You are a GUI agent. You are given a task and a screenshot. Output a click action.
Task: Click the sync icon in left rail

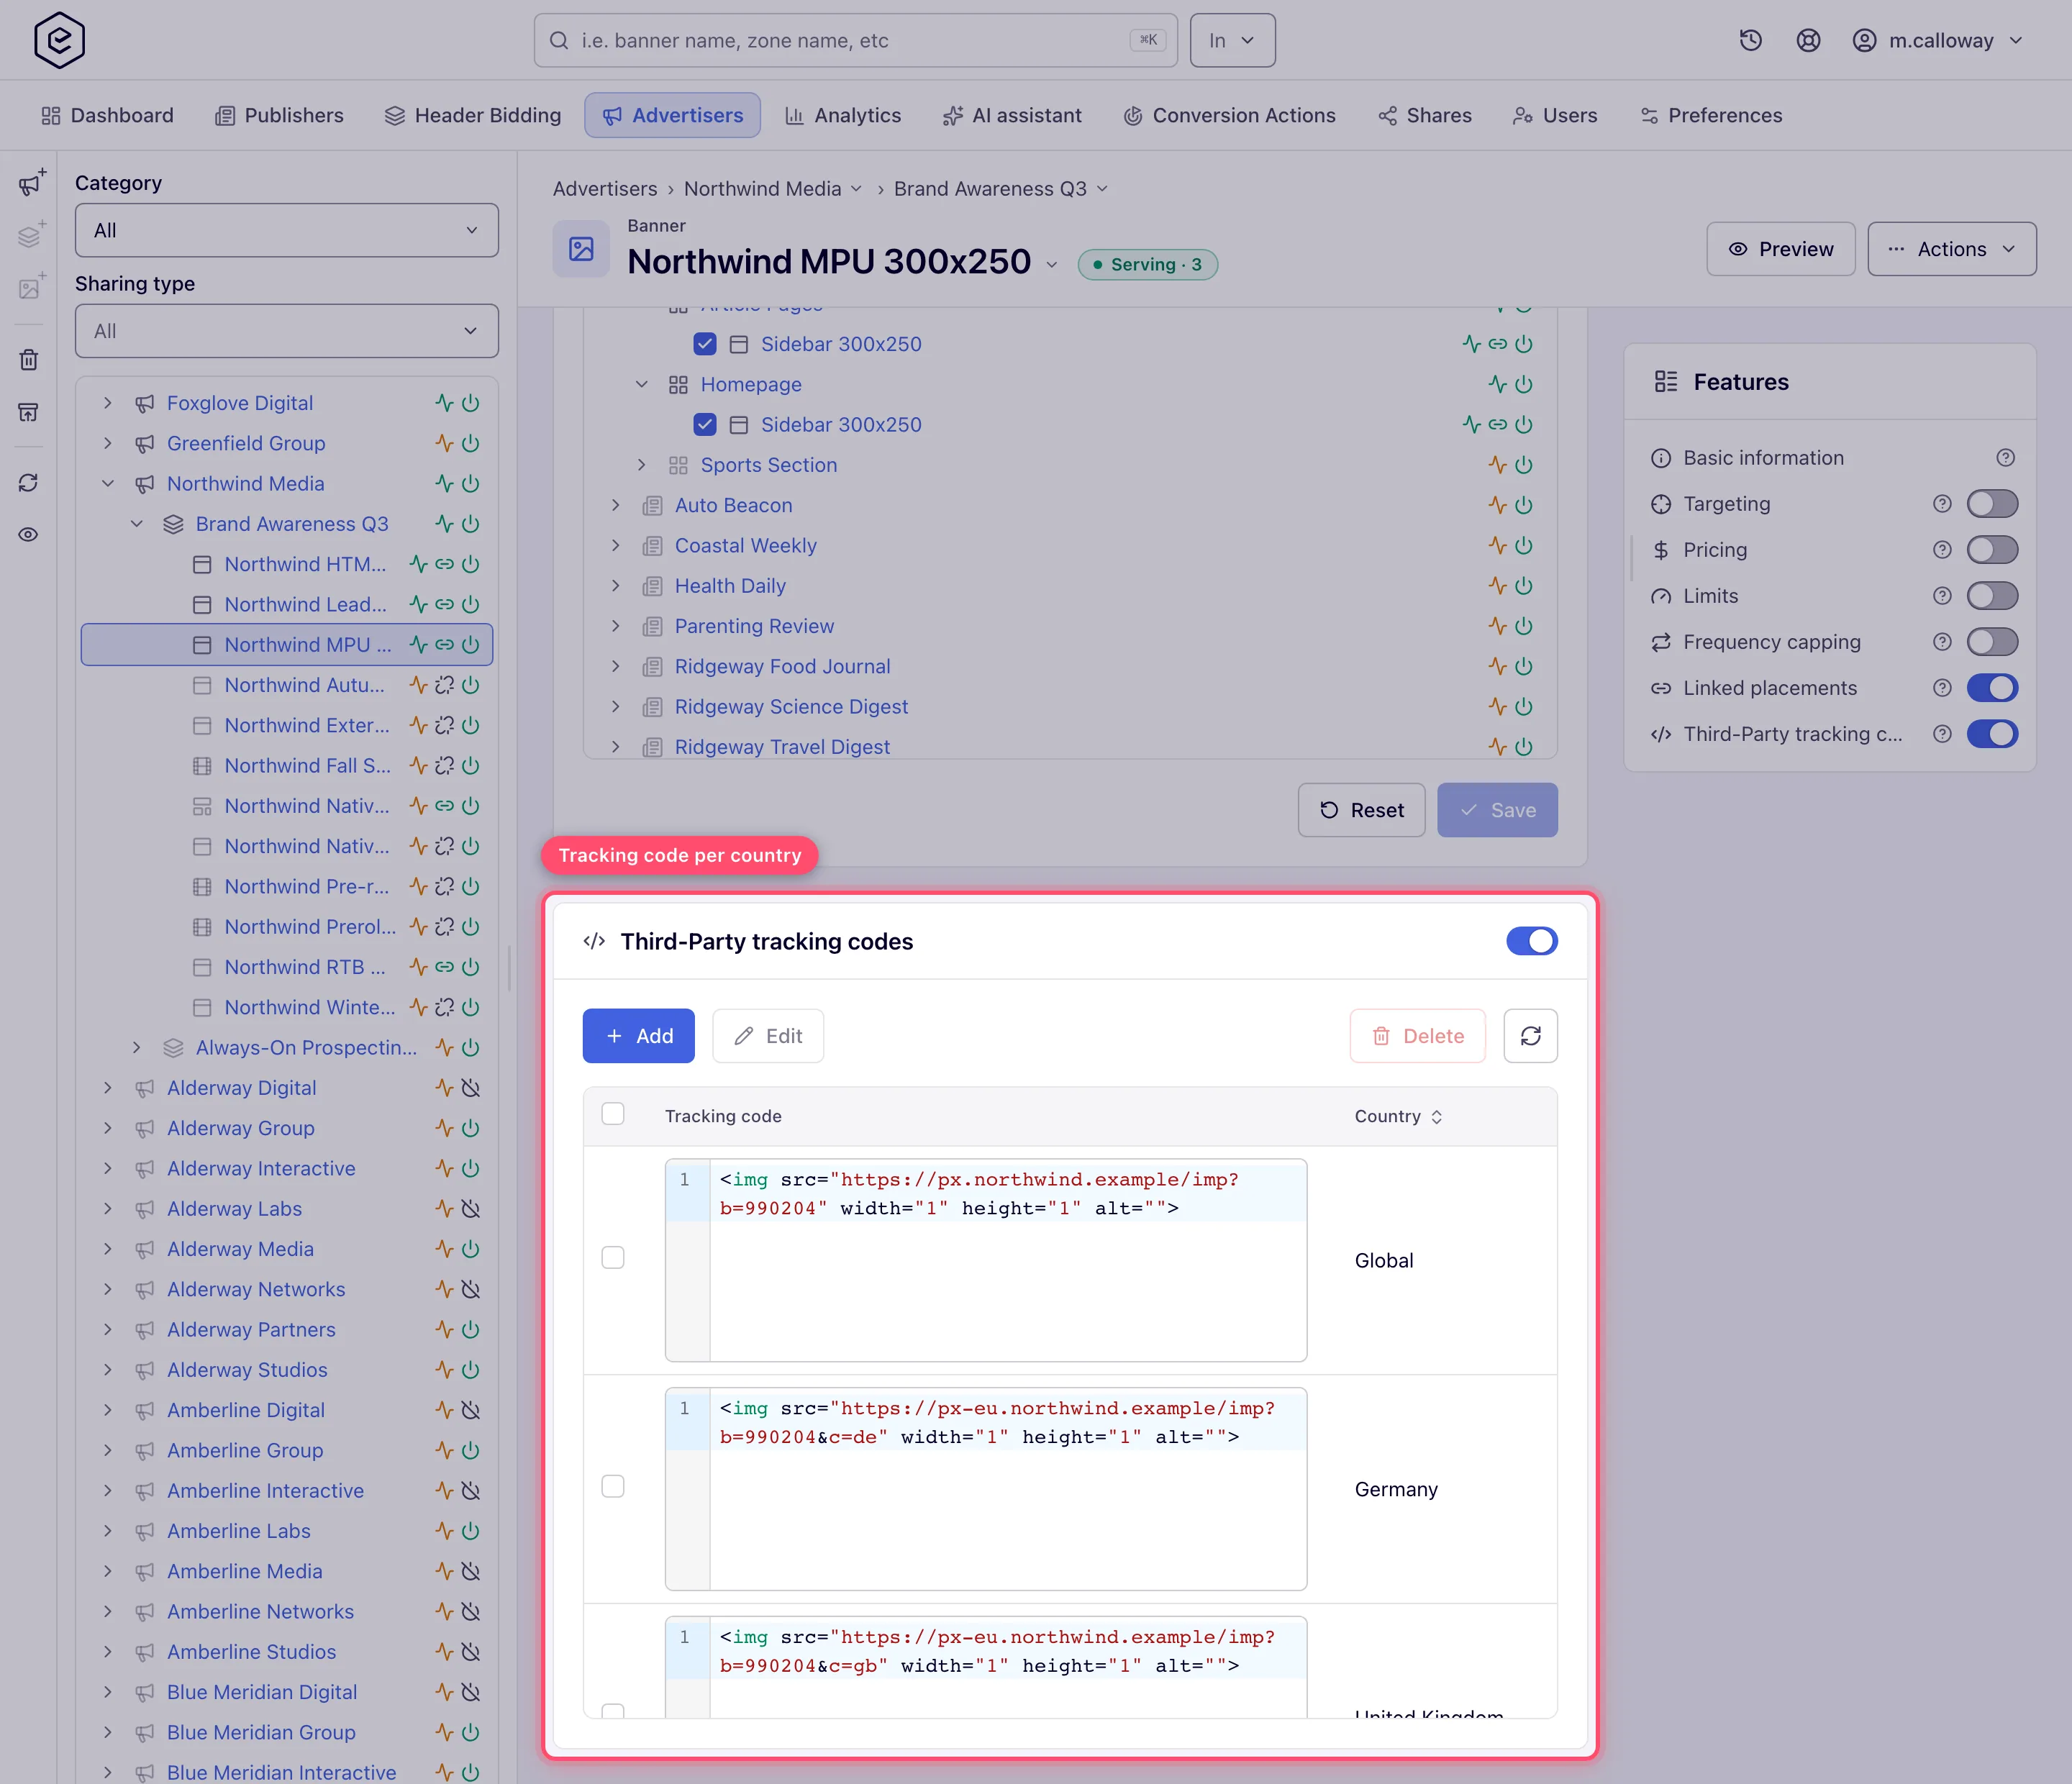coord(29,483)
